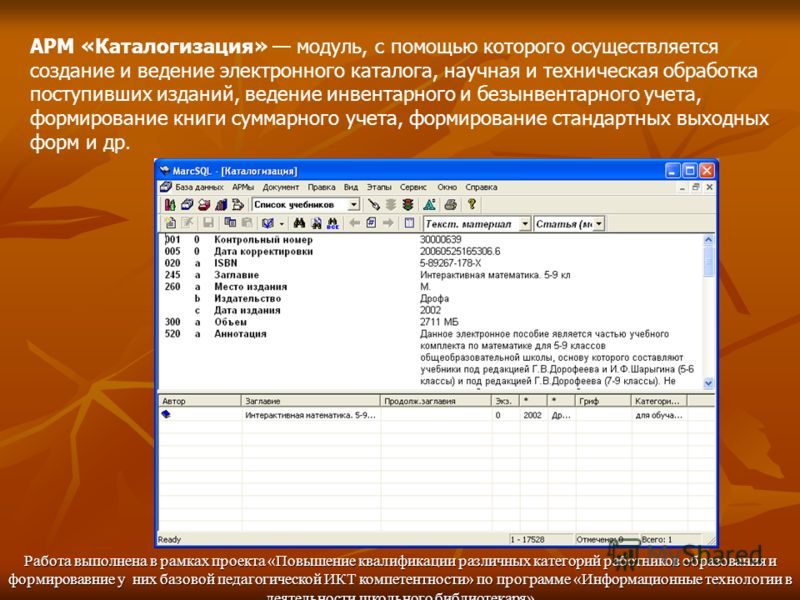Click the middle binoculars find-next icon
Image resolution: width=800 pixels, height=600 pixels.
[316, 223]
